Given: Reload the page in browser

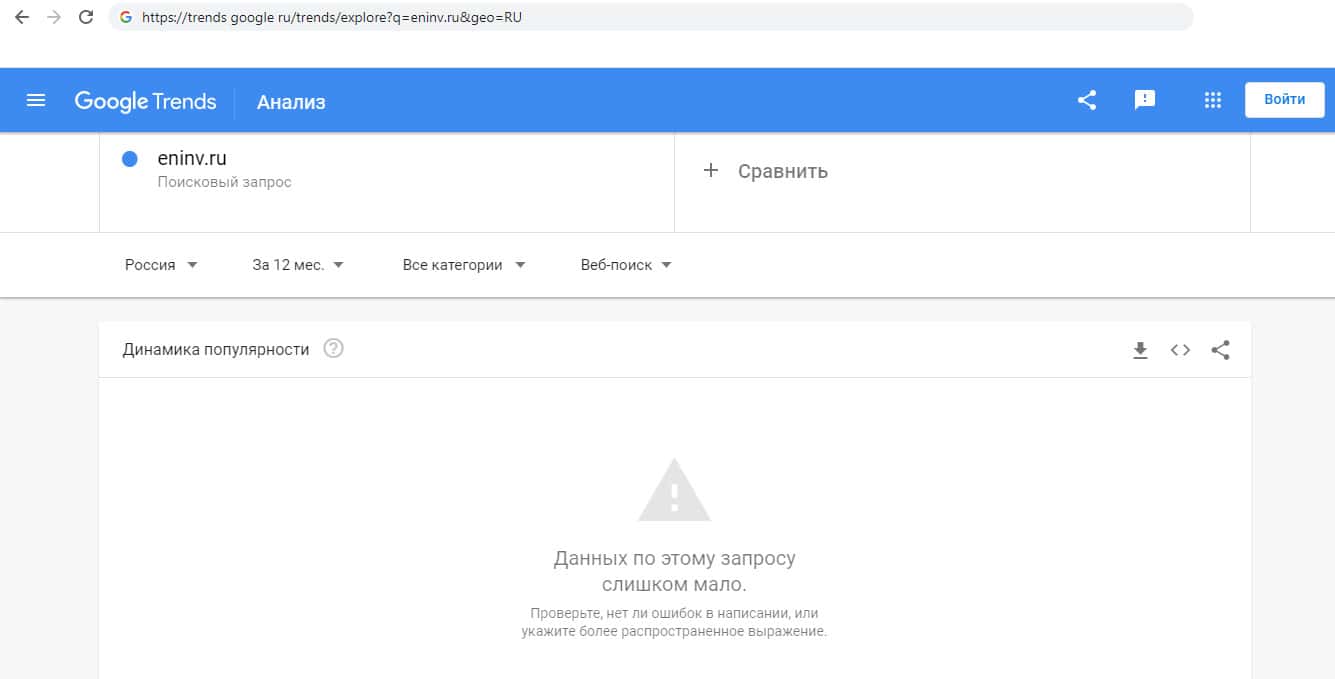Looking at the screenshot, I should pyautogui.click(x=86, y=17).
